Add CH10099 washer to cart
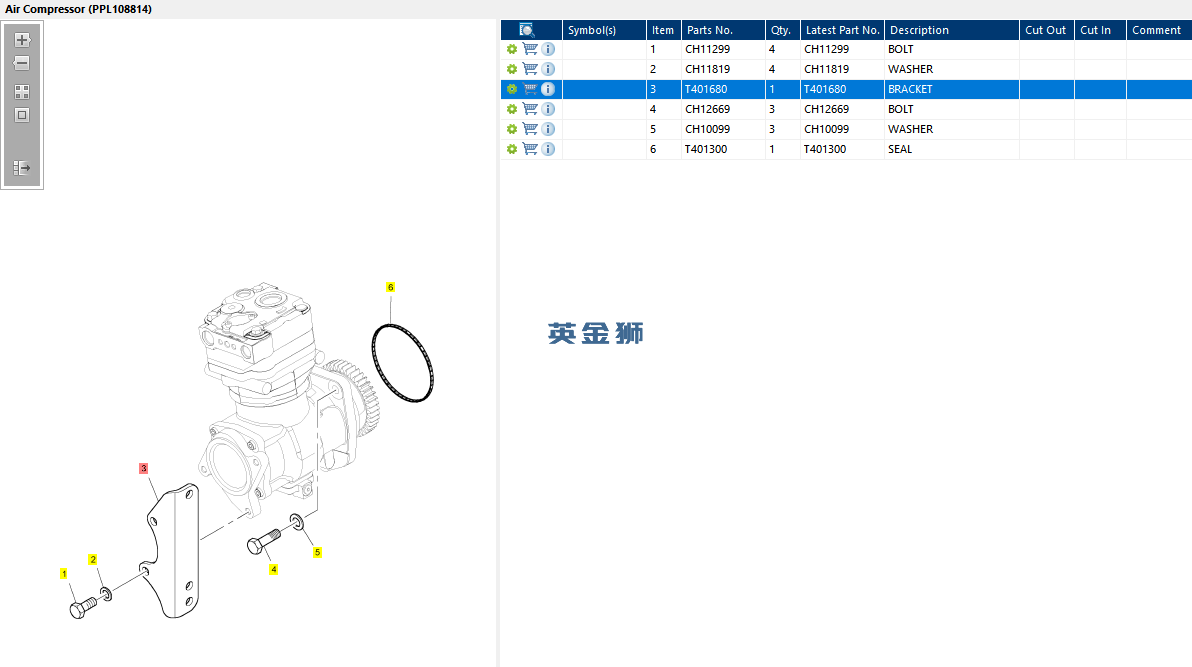The width and height of the screenshot is (1192, 667). click(x=530, y=129)
